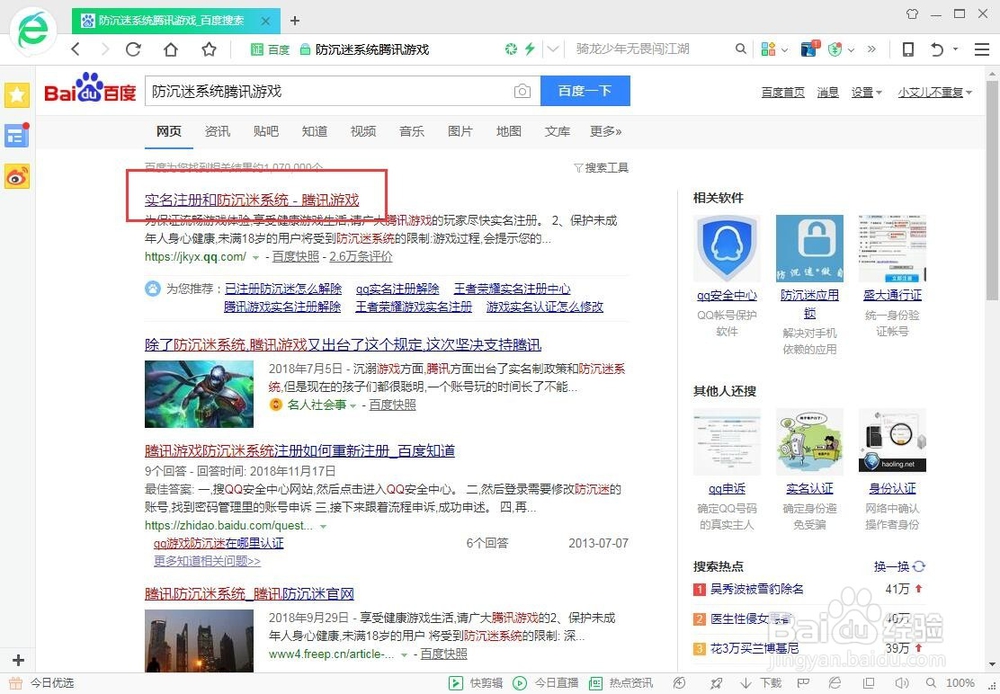This screenshot has width=1000, height=694.
Task: Click the green shield security icon
Action: pyautogui.click(x=835, y=49)
